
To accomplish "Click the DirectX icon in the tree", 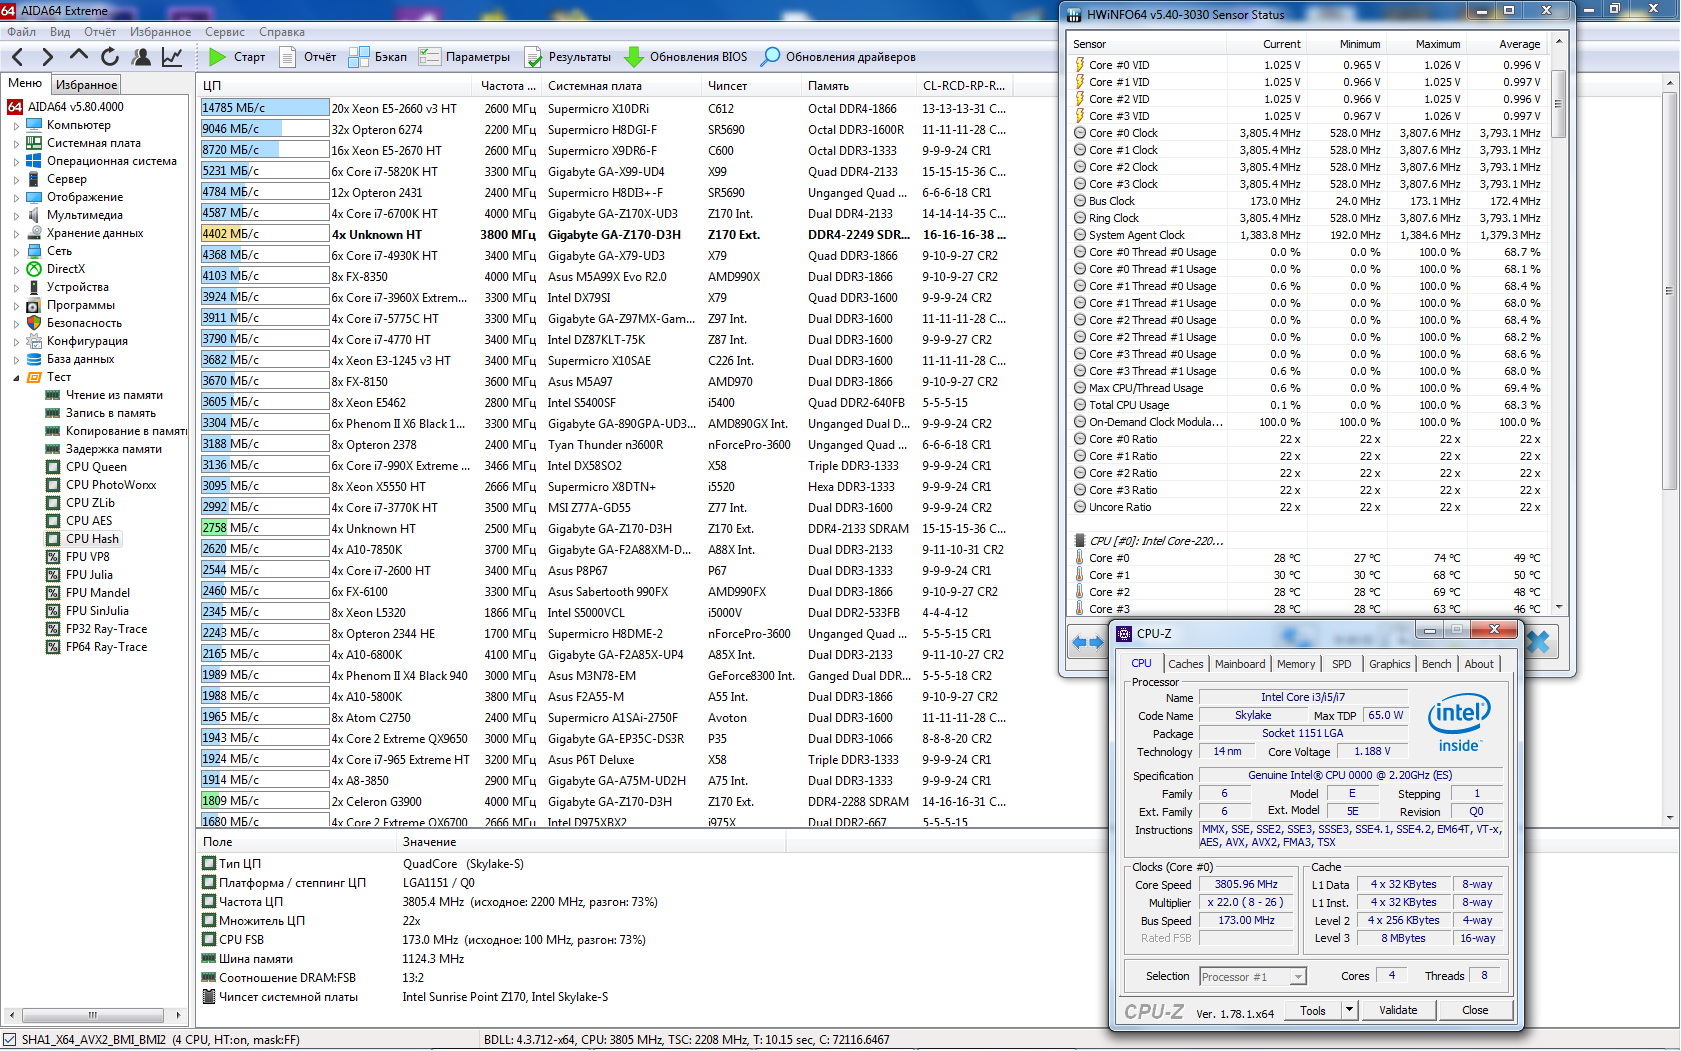I will [x=34, y=269].
